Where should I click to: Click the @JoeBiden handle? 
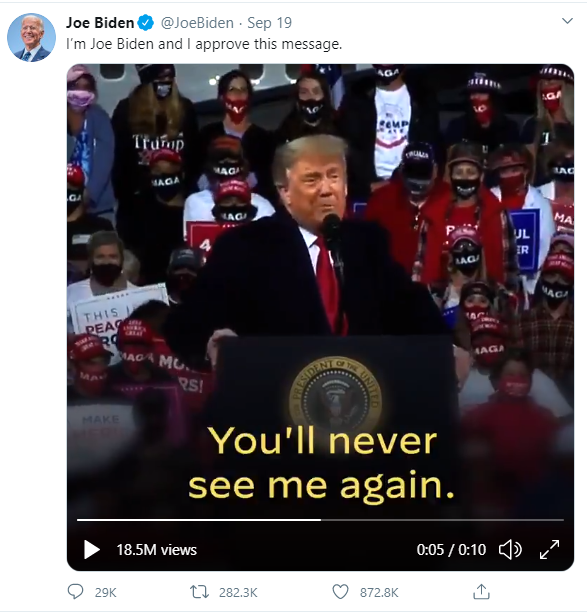coord(197,23)
